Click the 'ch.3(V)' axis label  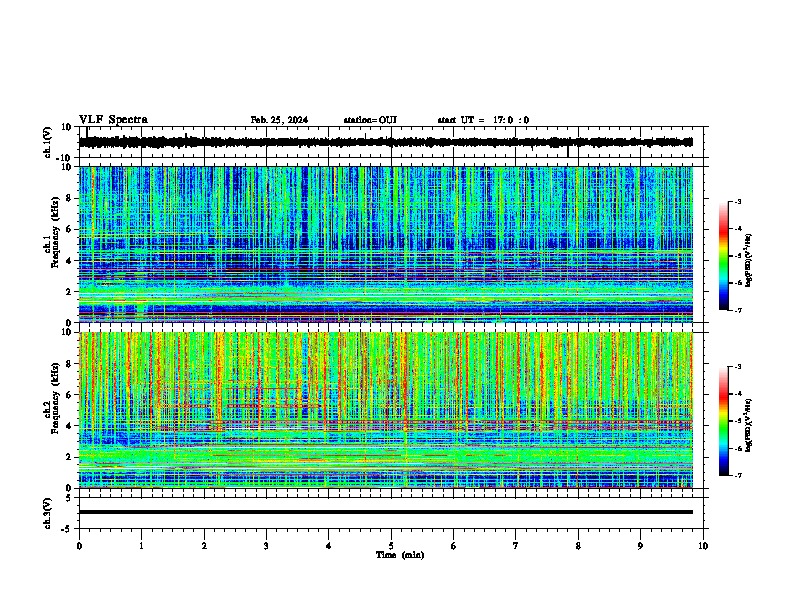tap(48, 513)
